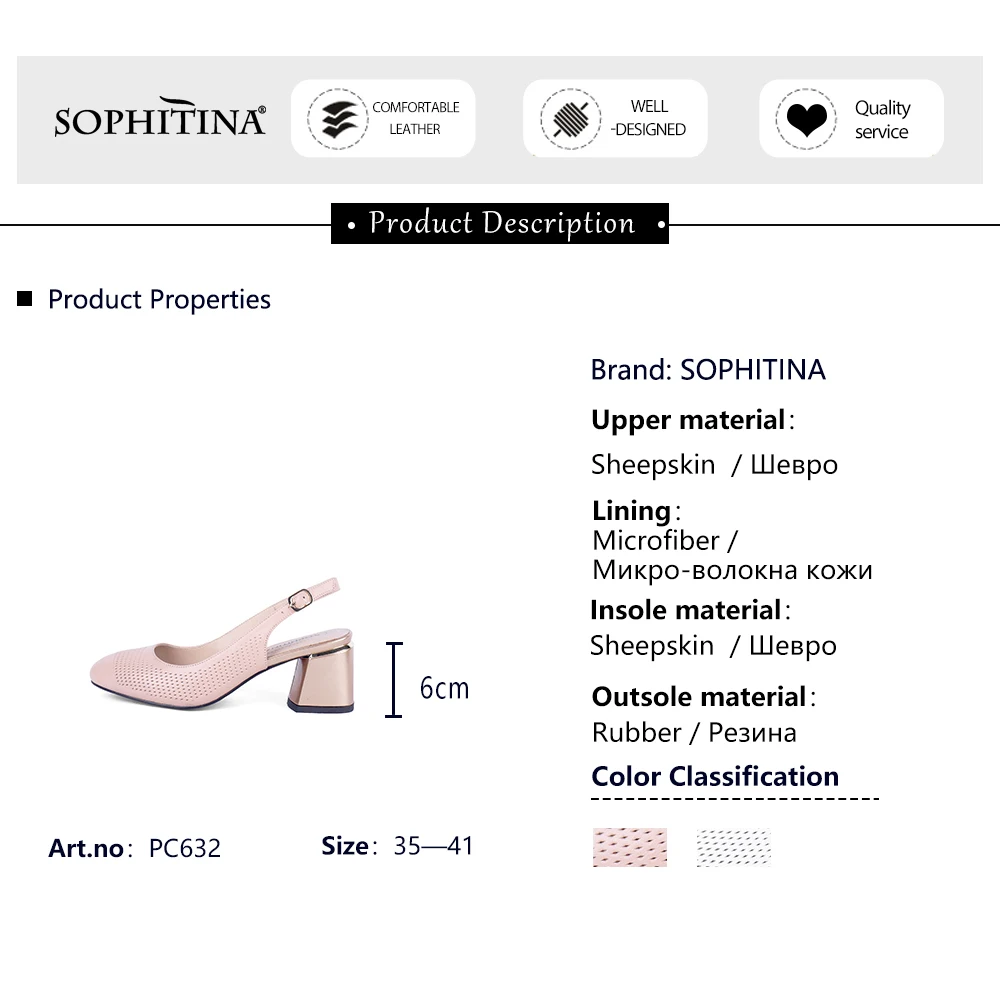Click the Outsole material label
The height and width of the screenshot is (1000, 1000).
(x=699, y=696)
